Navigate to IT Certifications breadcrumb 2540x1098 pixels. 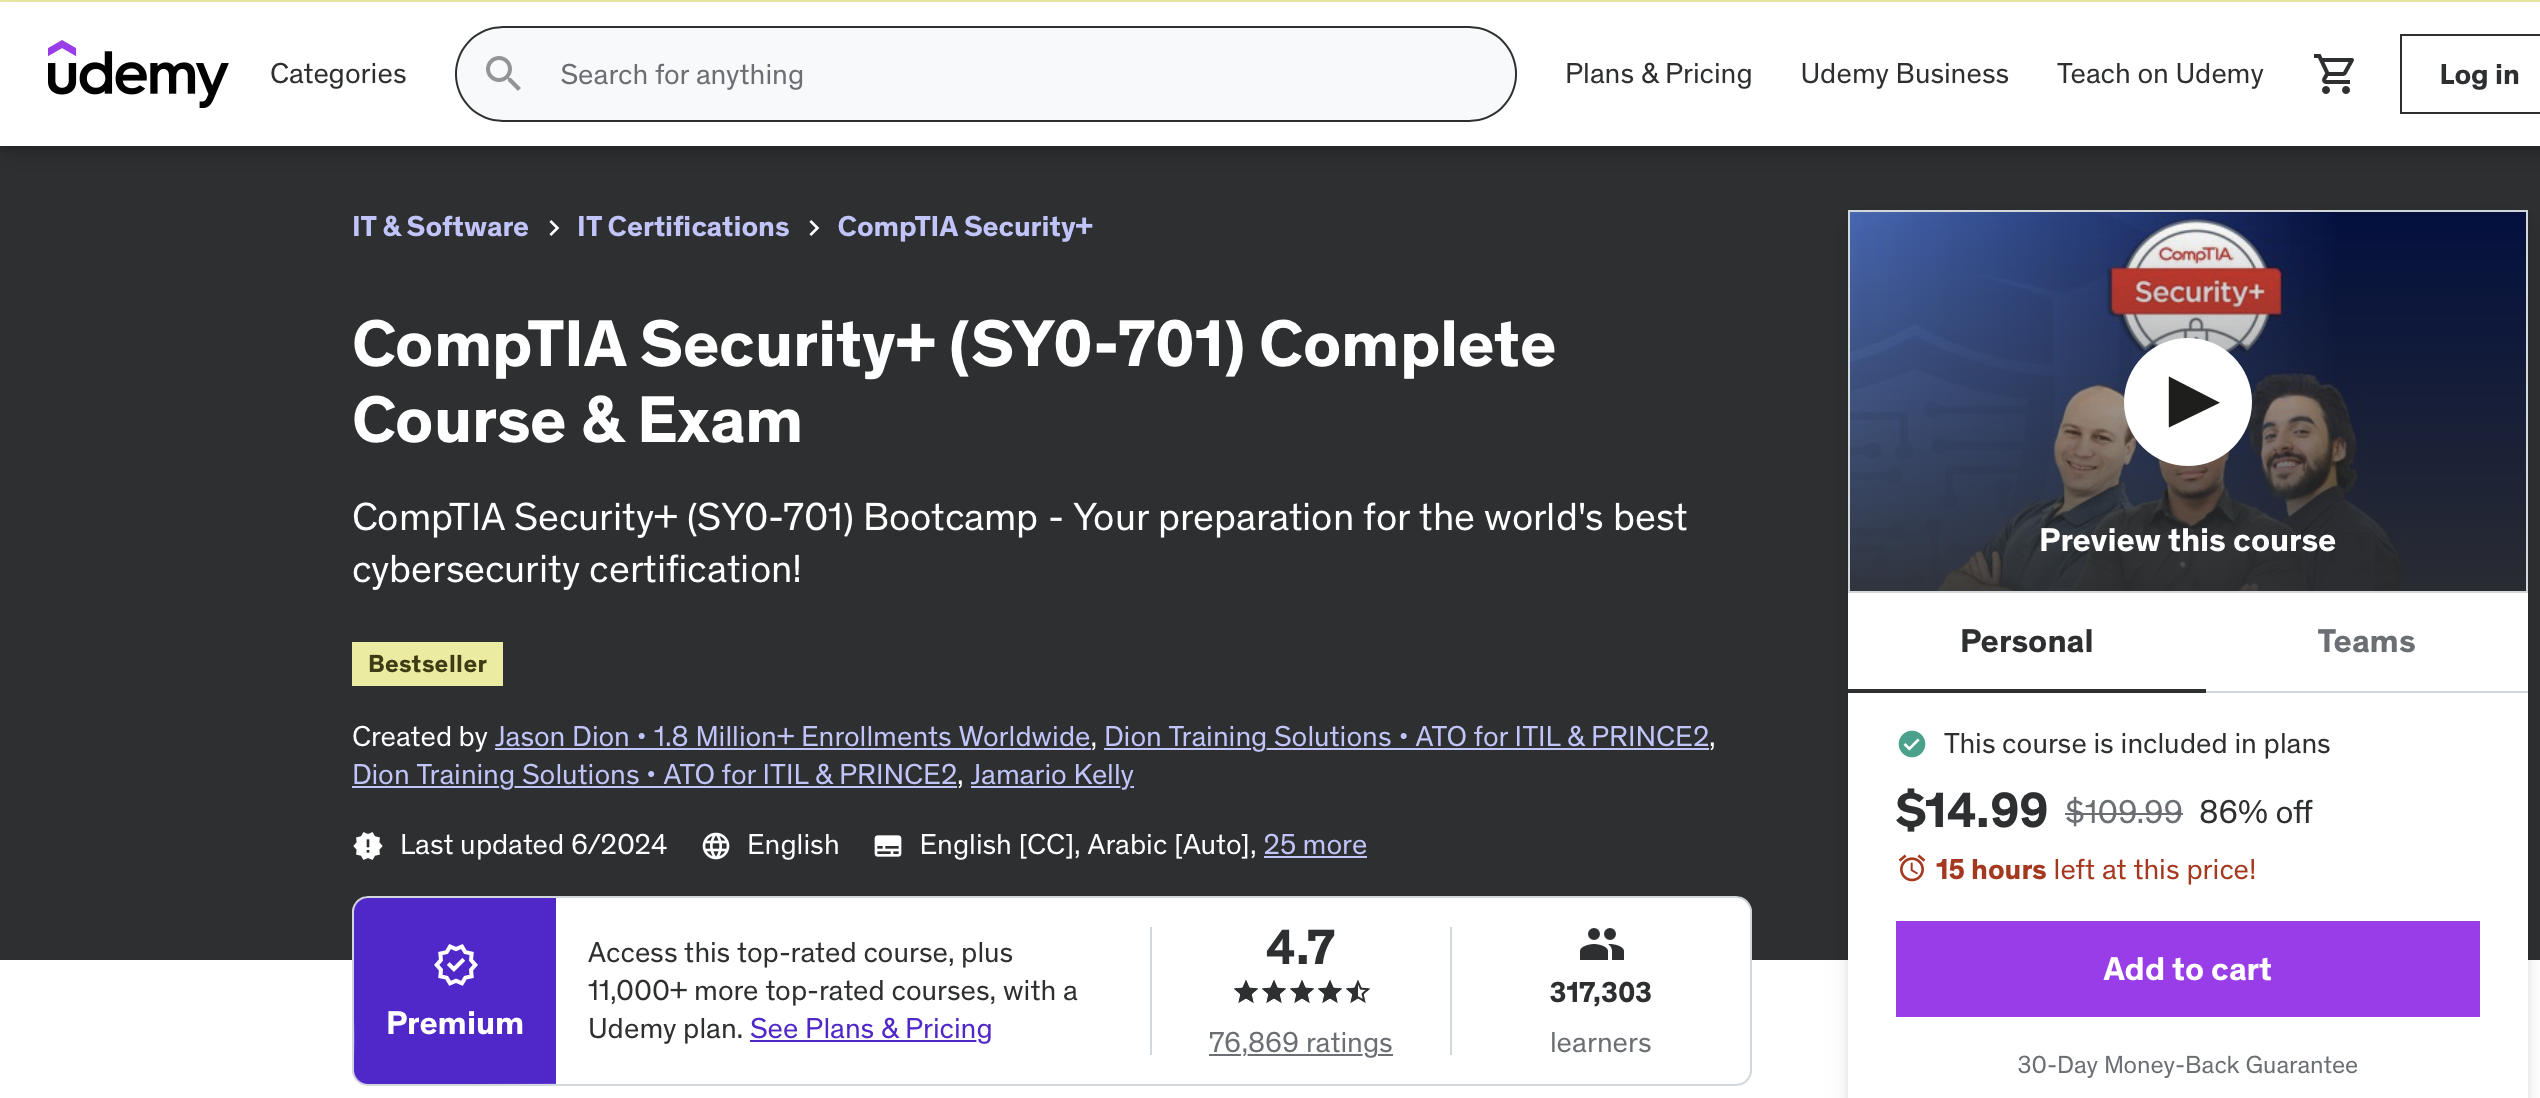coord(683,226)
